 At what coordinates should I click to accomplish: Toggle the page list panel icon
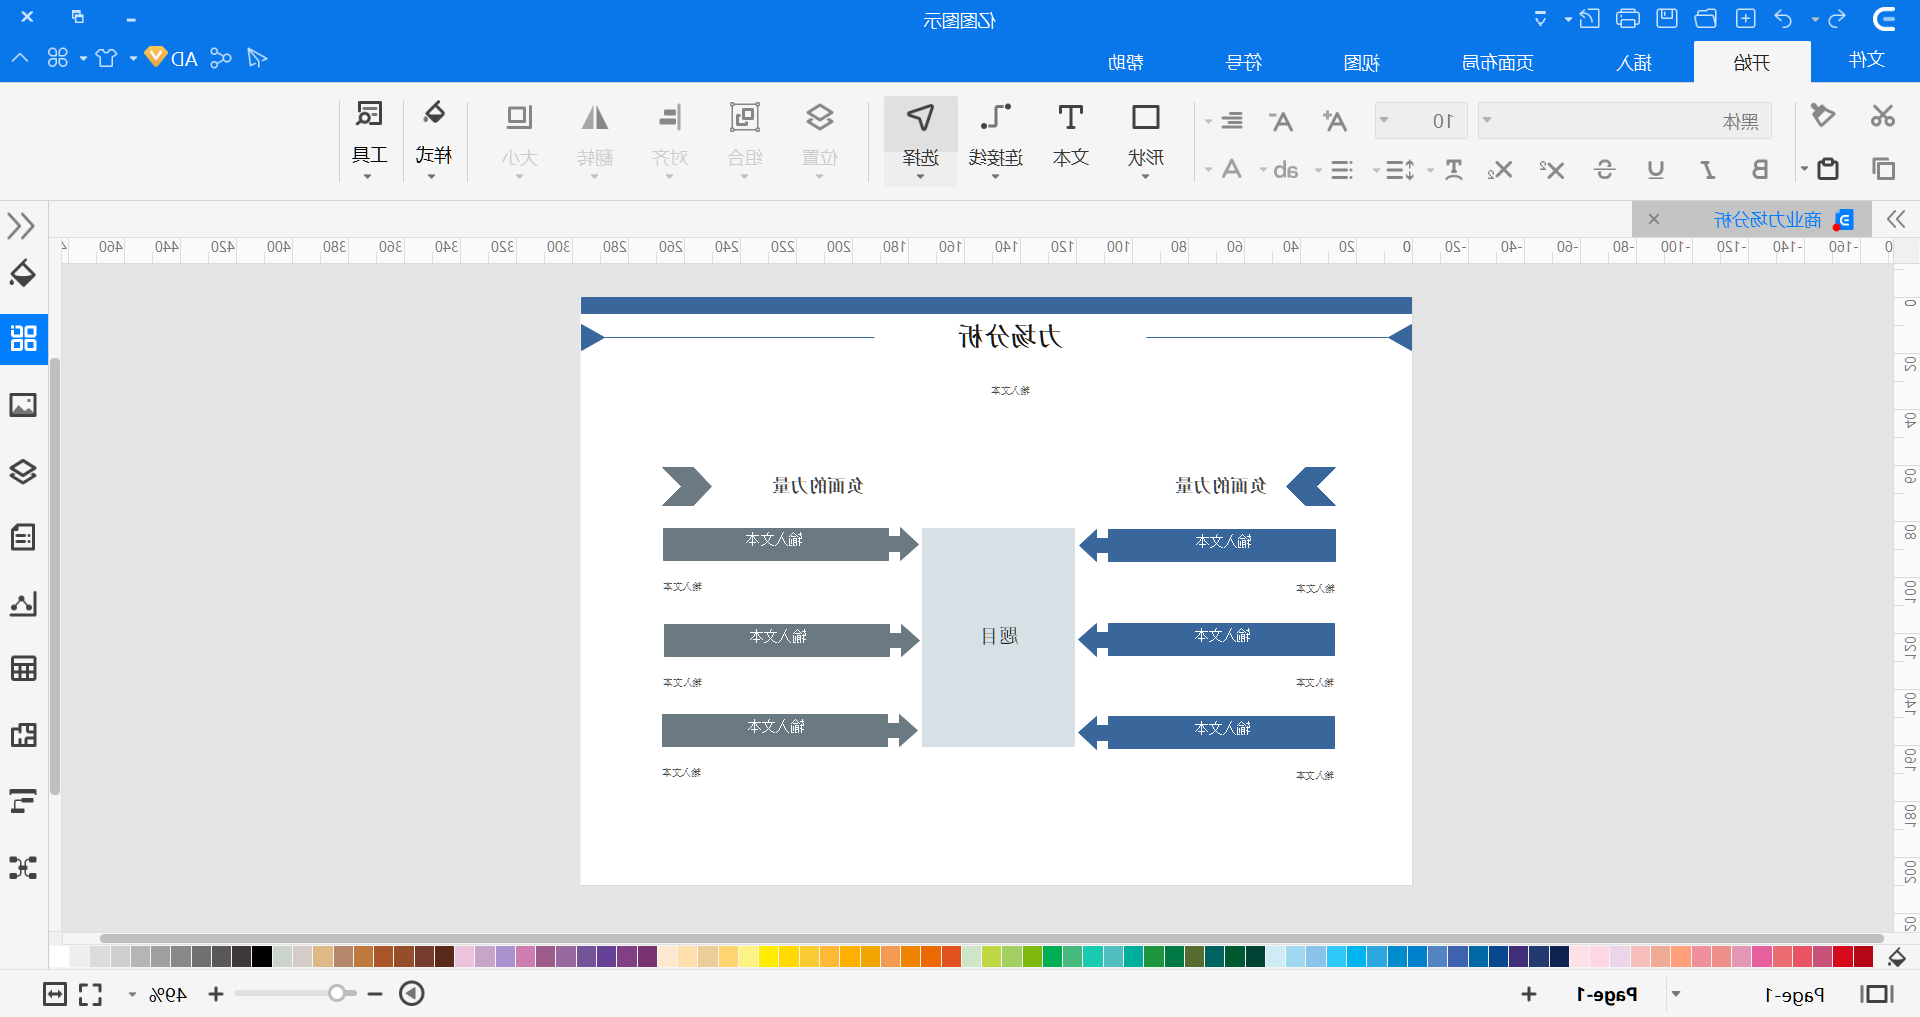click(x=1877, y=994)
